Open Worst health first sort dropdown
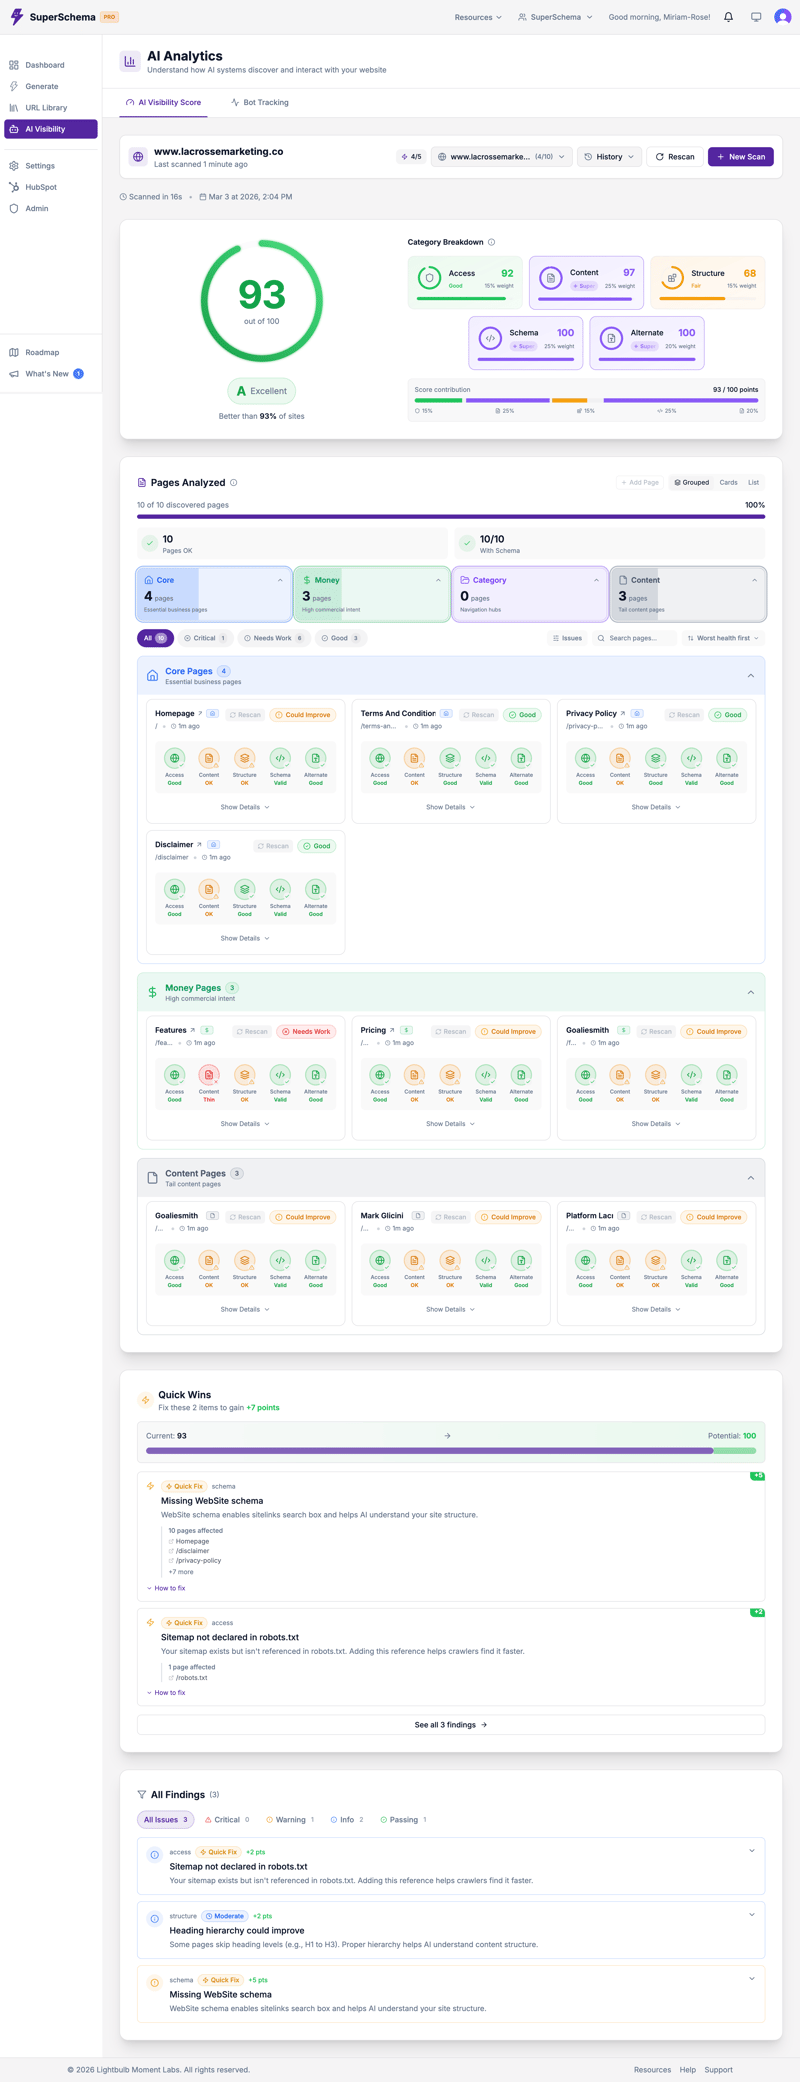 coord(723,638)
